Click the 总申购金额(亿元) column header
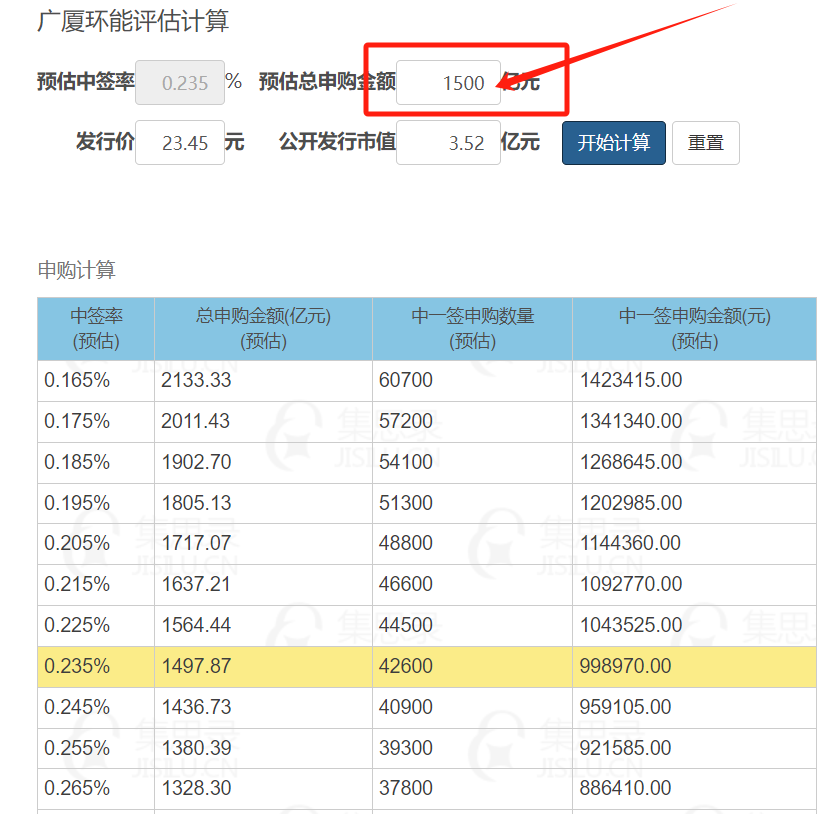The image size is (820, 814). [263, 329]
